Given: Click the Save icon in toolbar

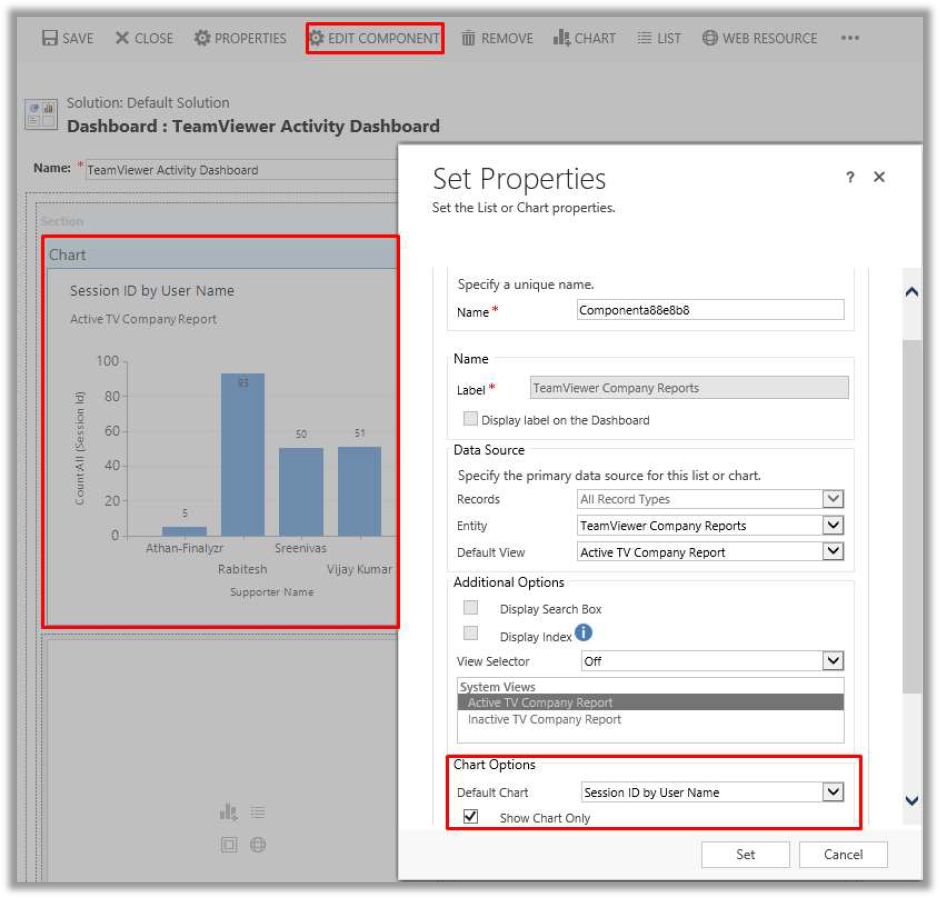Looking at the screenshot, I should (49, 38).
